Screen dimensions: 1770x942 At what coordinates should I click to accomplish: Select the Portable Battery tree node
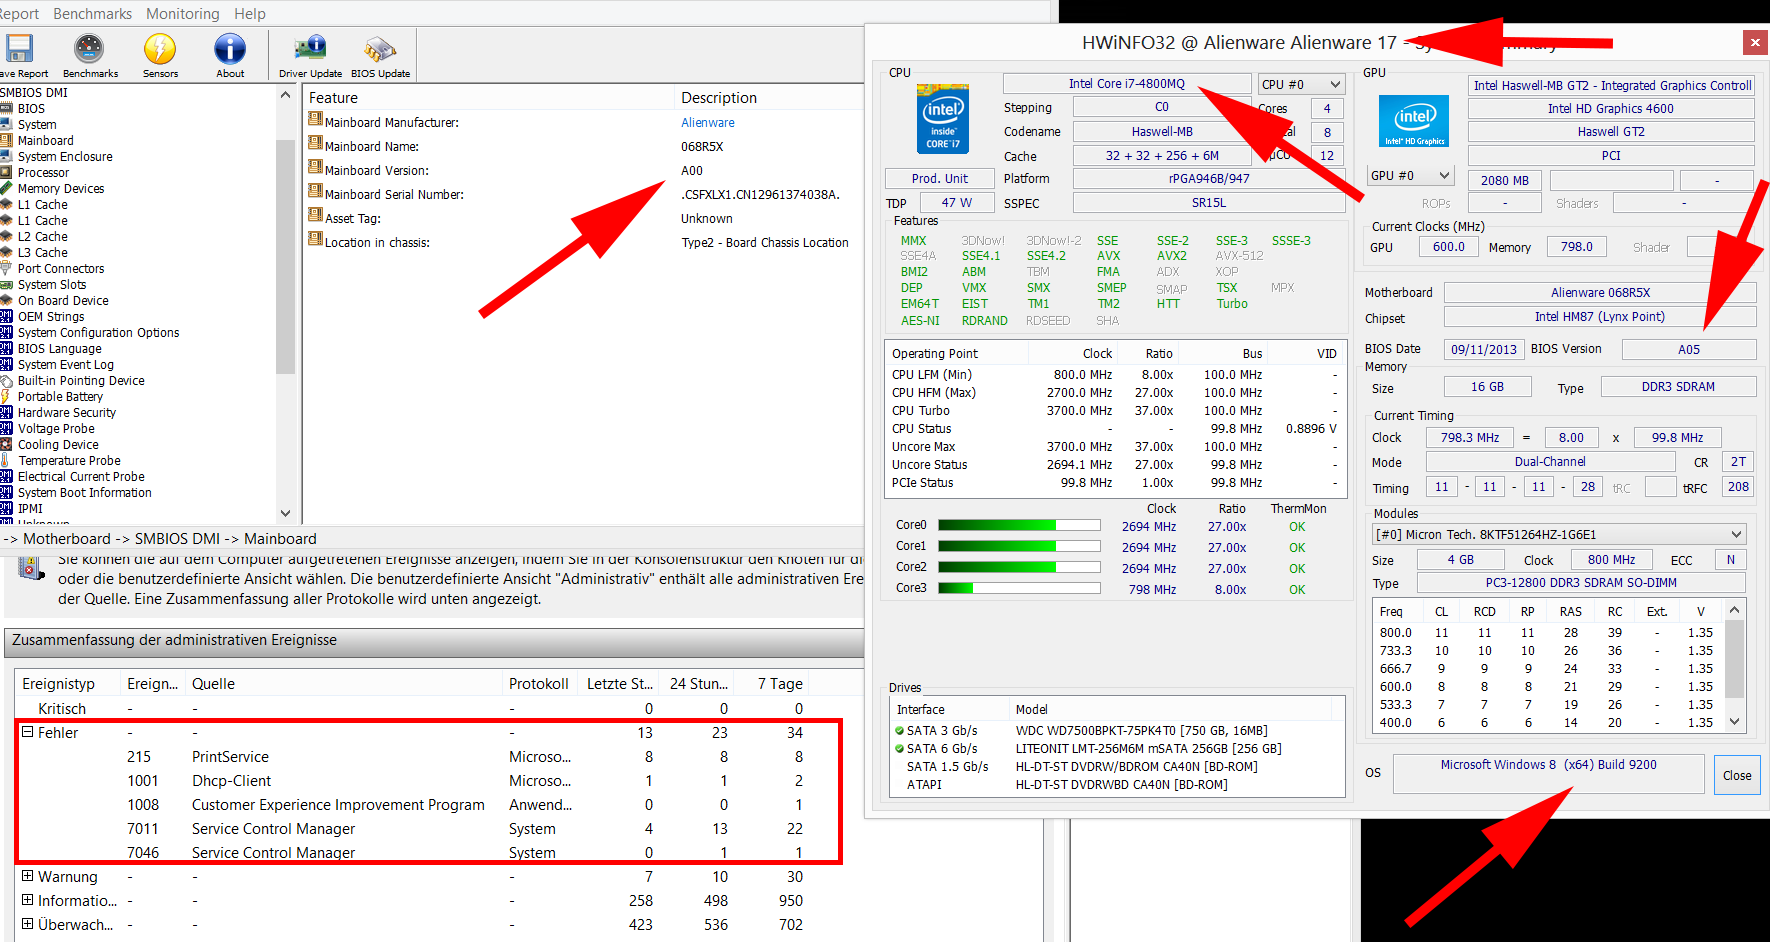coord(60,397)
